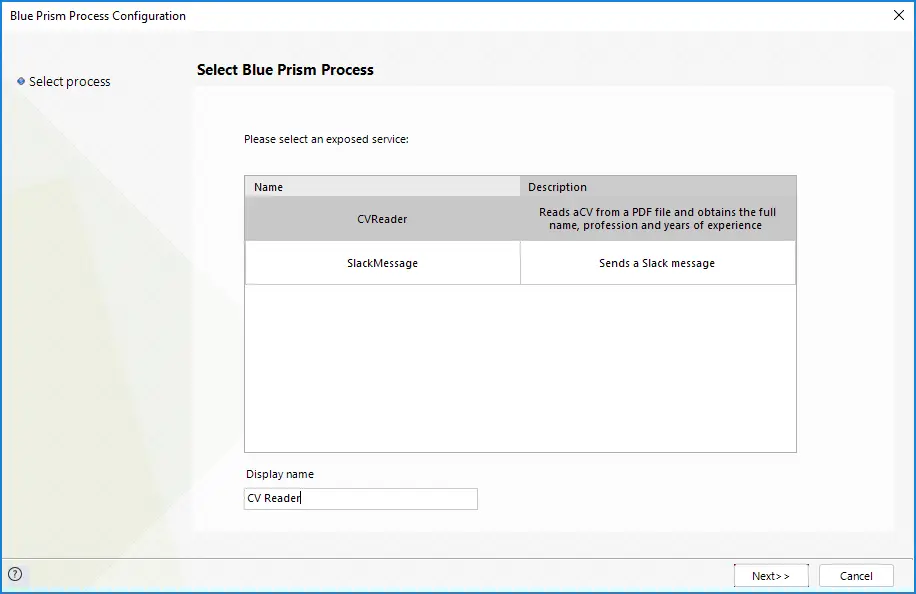This screenshot has height=594, width=916.
Task: Sort by the Description column header
Action: click(x=658, y=187)
